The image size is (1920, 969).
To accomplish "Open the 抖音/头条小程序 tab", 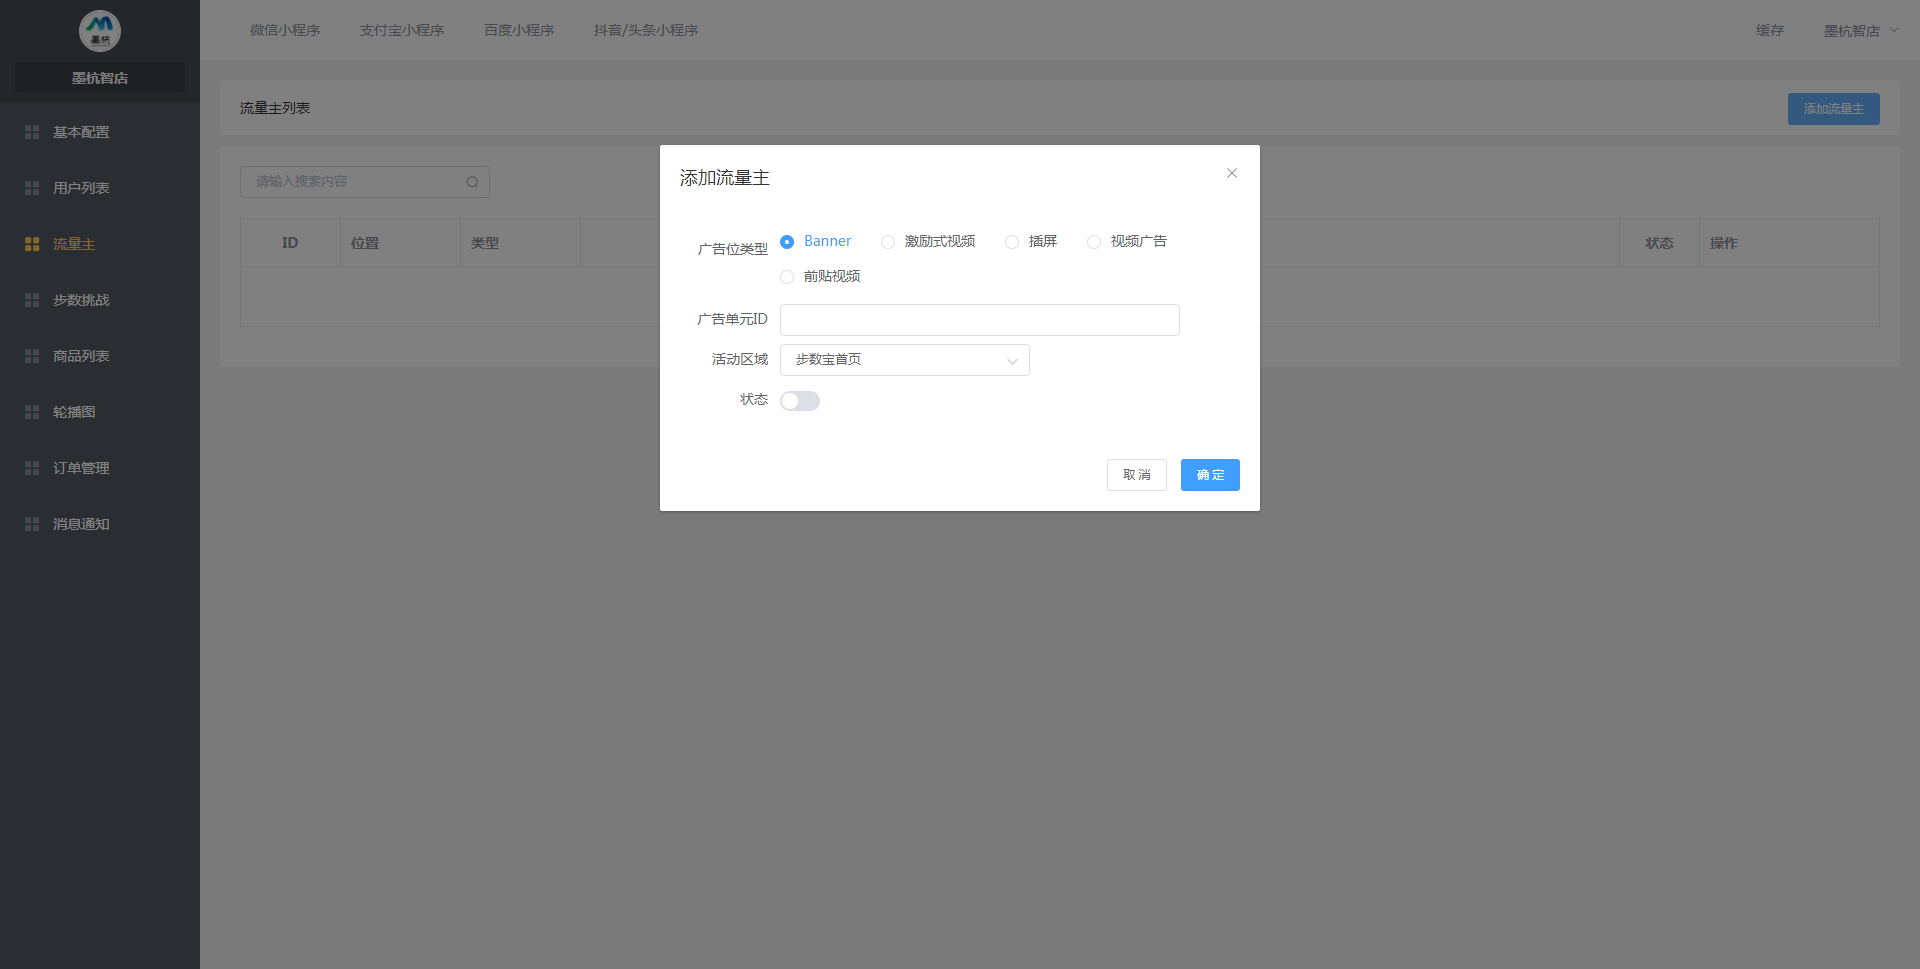I will click(x=646, y=30).
